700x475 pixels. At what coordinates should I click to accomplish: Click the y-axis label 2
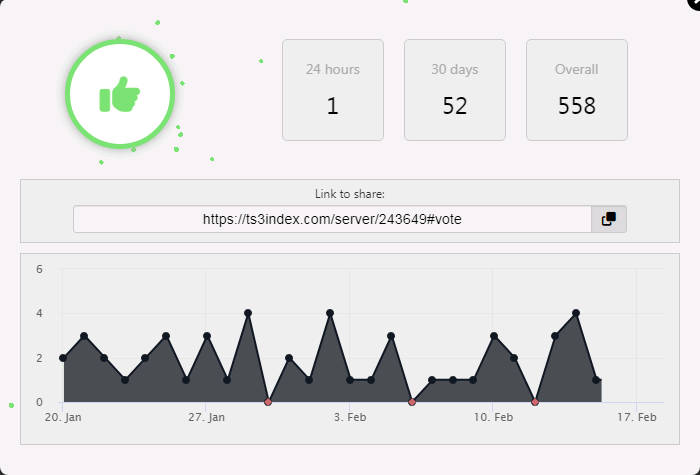[x=40, y=358]
